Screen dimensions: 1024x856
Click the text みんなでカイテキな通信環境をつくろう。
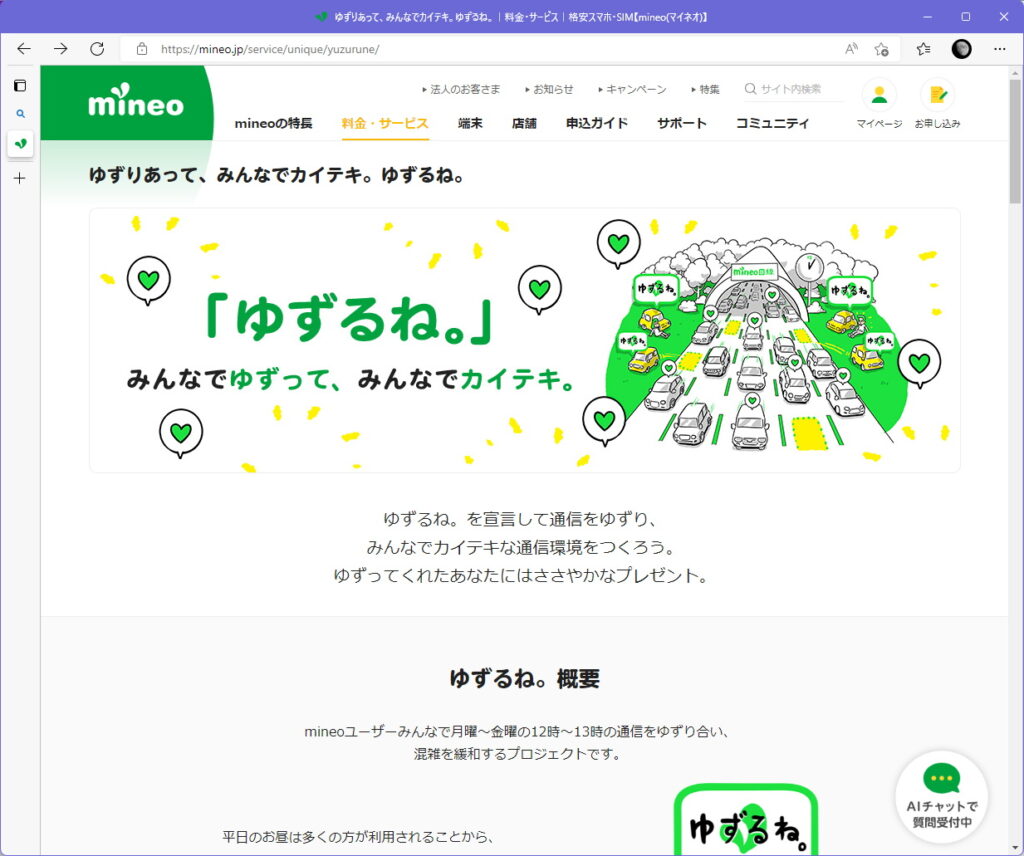520,547
